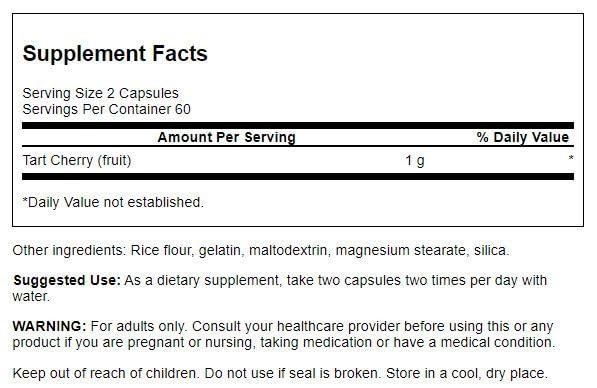This screenshot has height=388, width=597.
Task: Click the word silica in ingredients
Action: [x=492, y=251]
